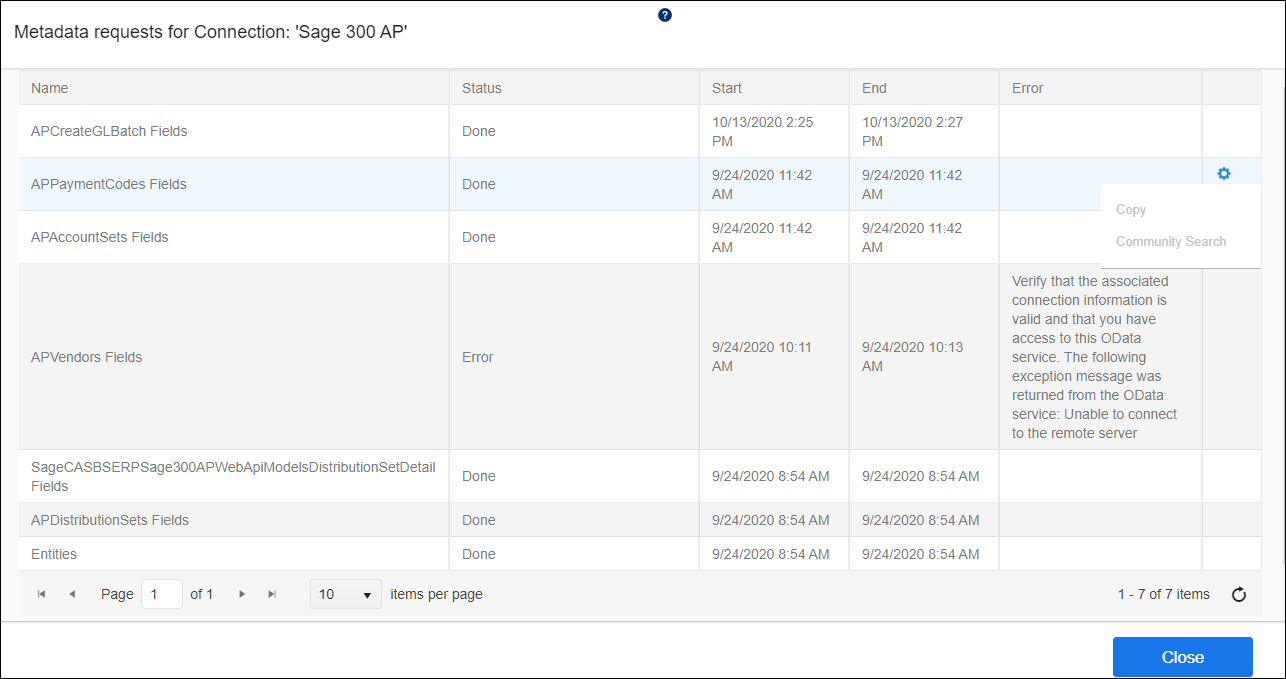Screen dimensions: 1286x679
Task: Go to the last page
Action: coord(272,594)
